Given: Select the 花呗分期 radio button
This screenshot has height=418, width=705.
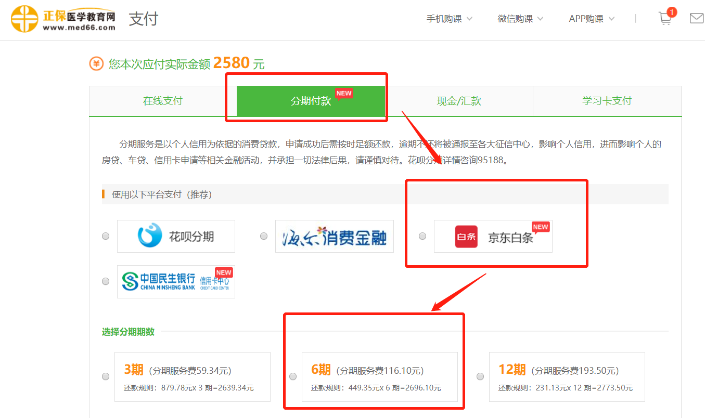Looking at the screenshot, I should click(x=105, y=237).
